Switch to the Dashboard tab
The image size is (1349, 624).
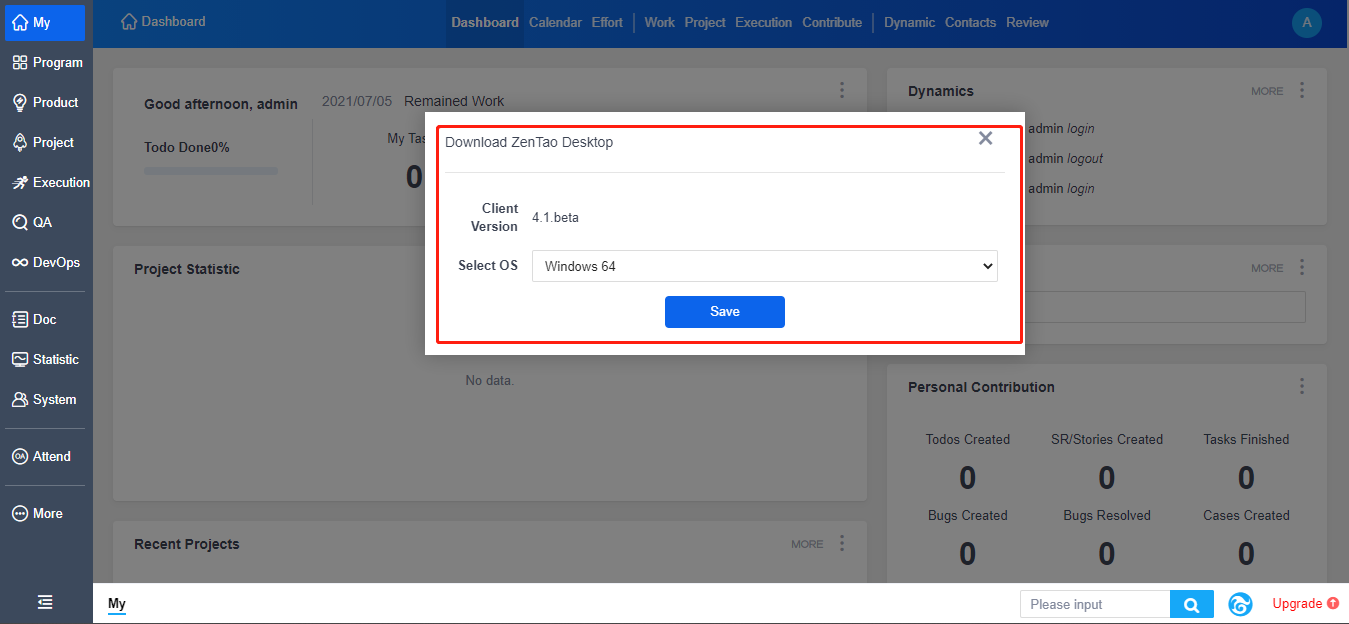485,22
